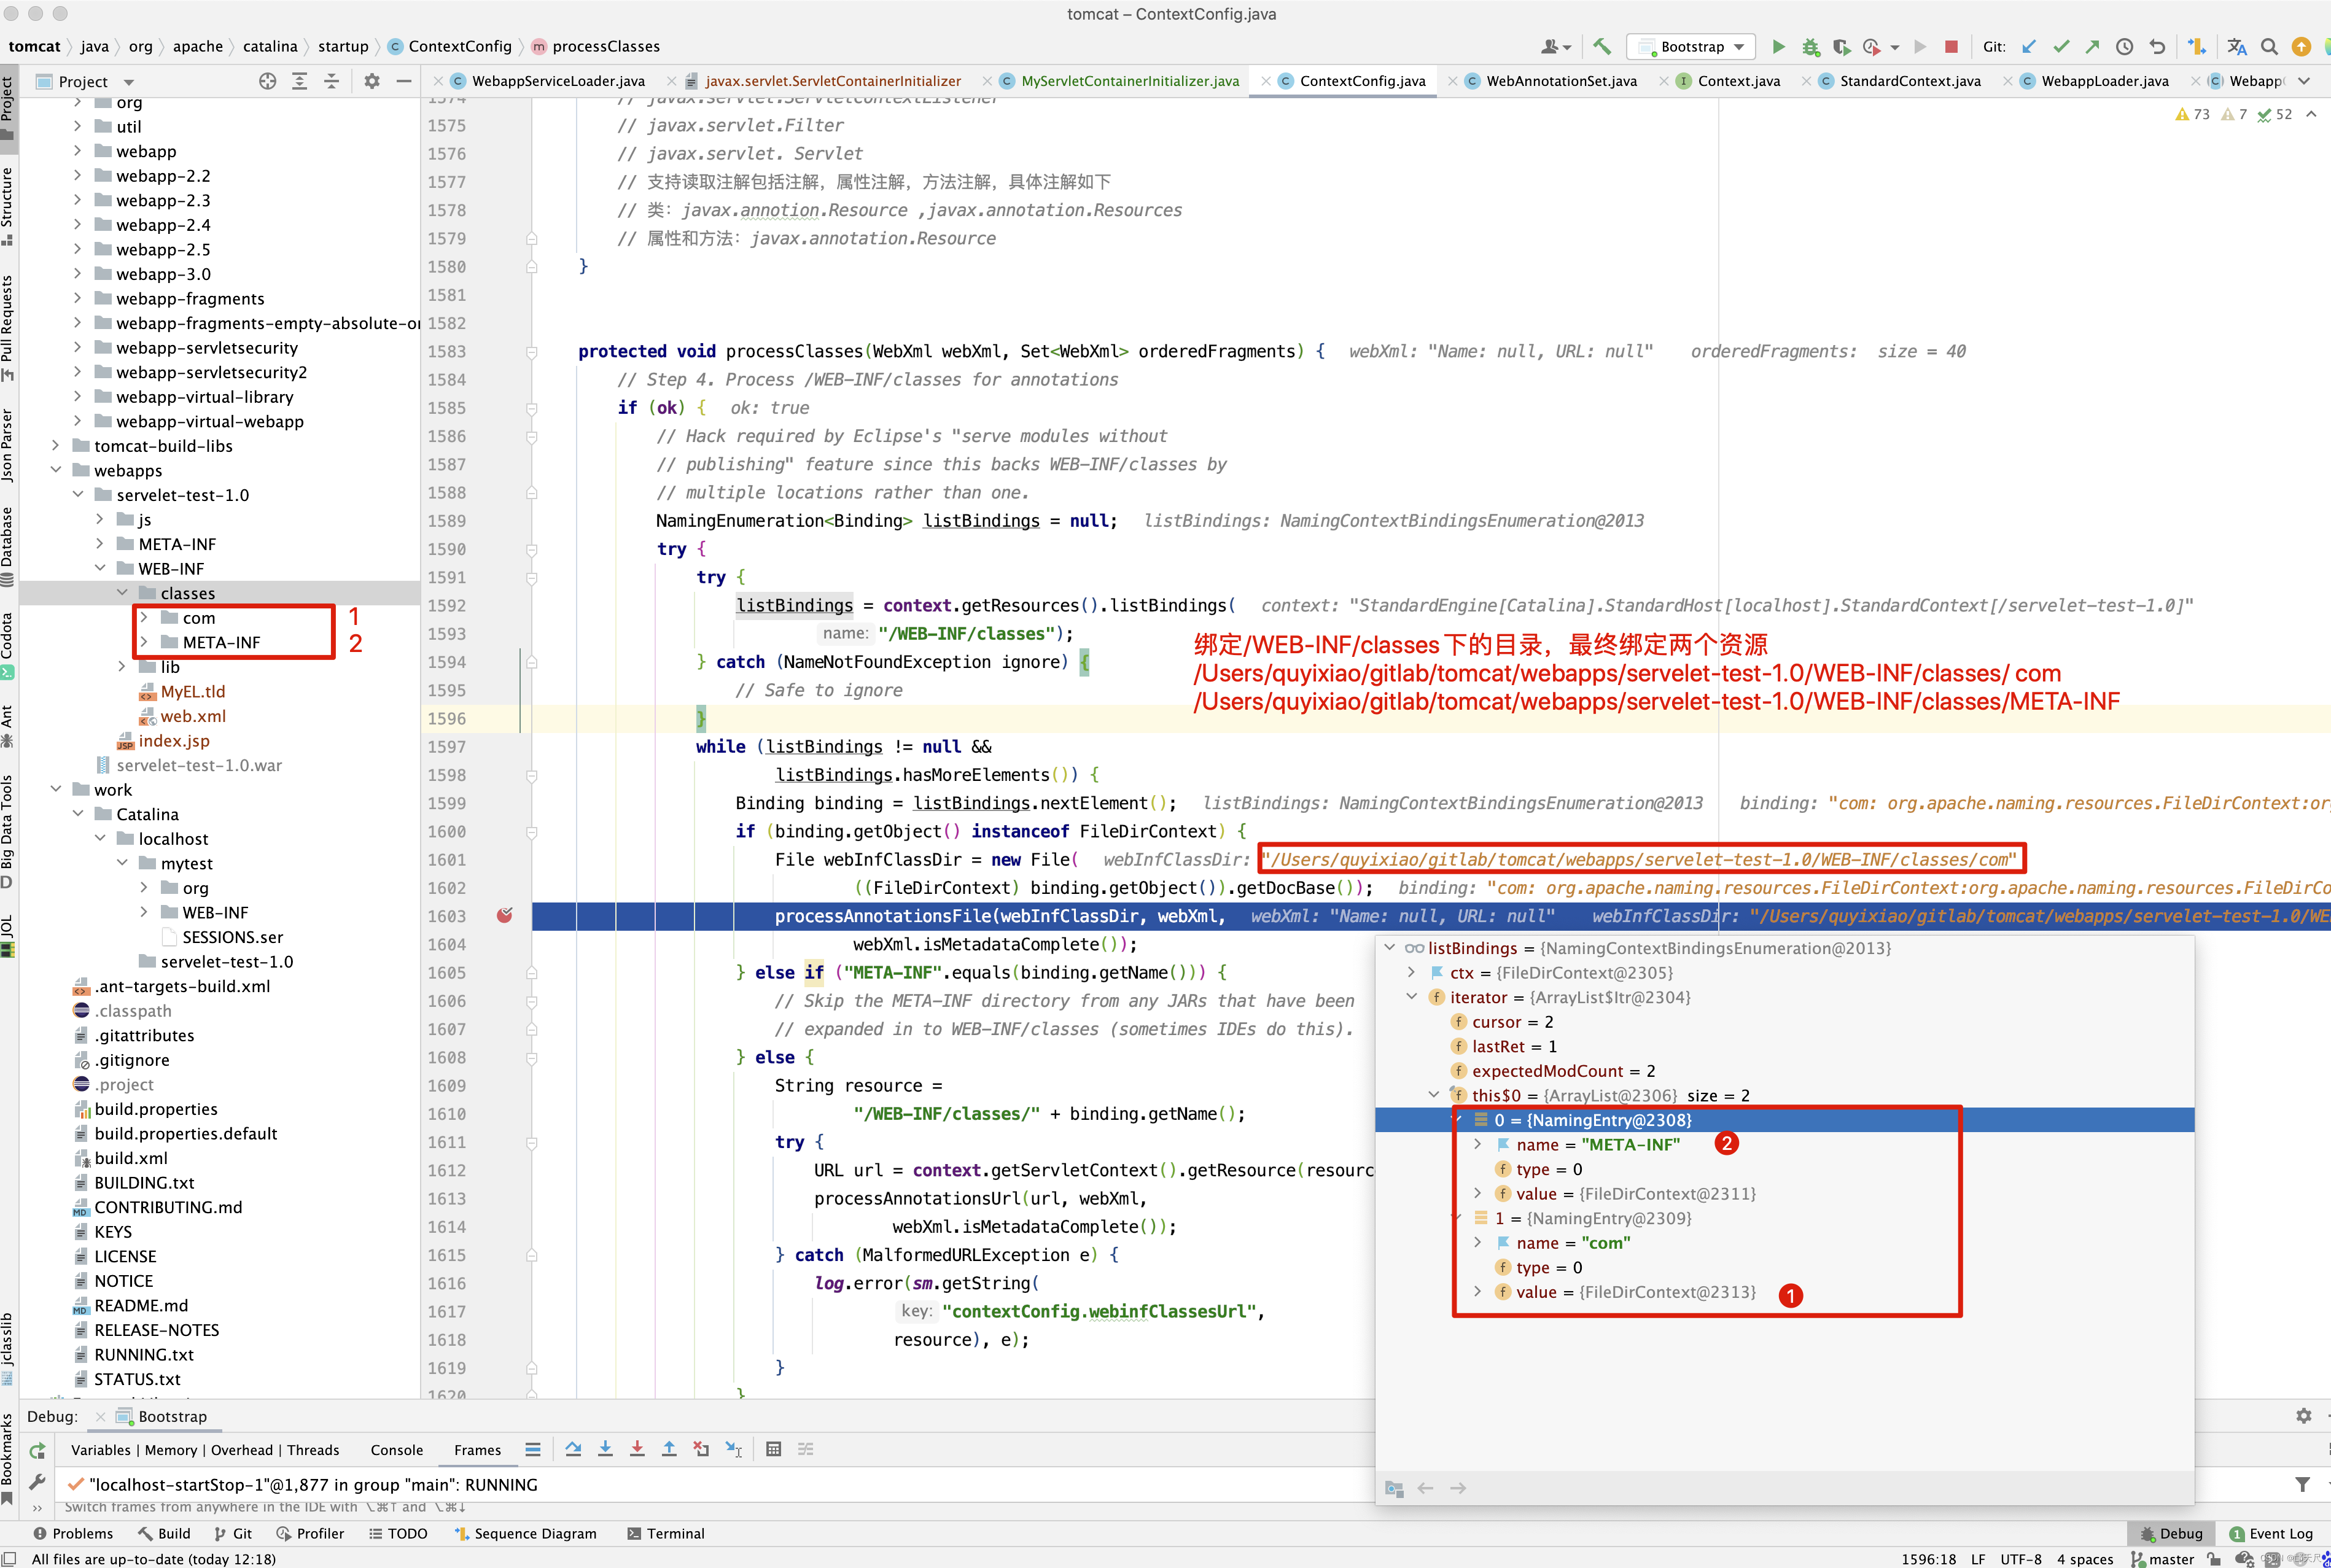Open the Sequence Diagram tool window
This screenshot has width=2331, height=1568.
point(525,1533)
